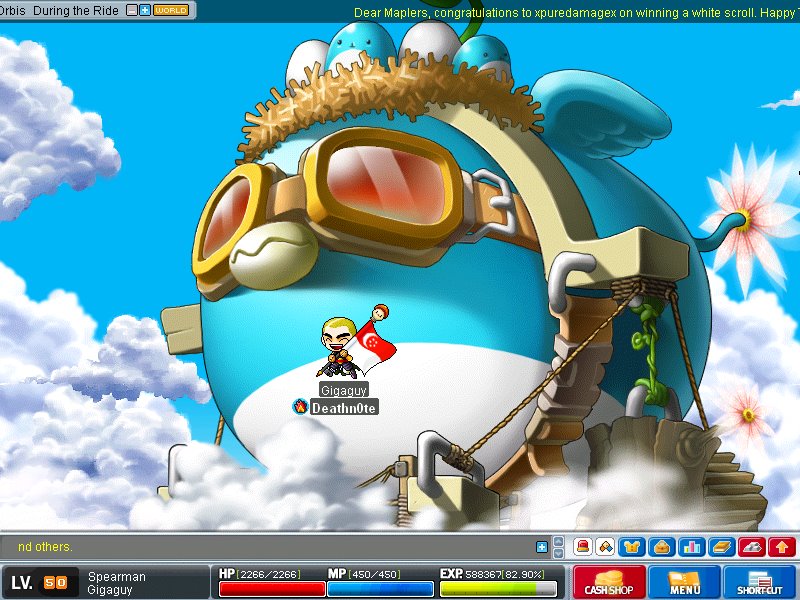Viewport: 800px width, 600px height.
Task: Collapse the minimap with the minus button
Action: pyautogui.click(x=132, y=10)
